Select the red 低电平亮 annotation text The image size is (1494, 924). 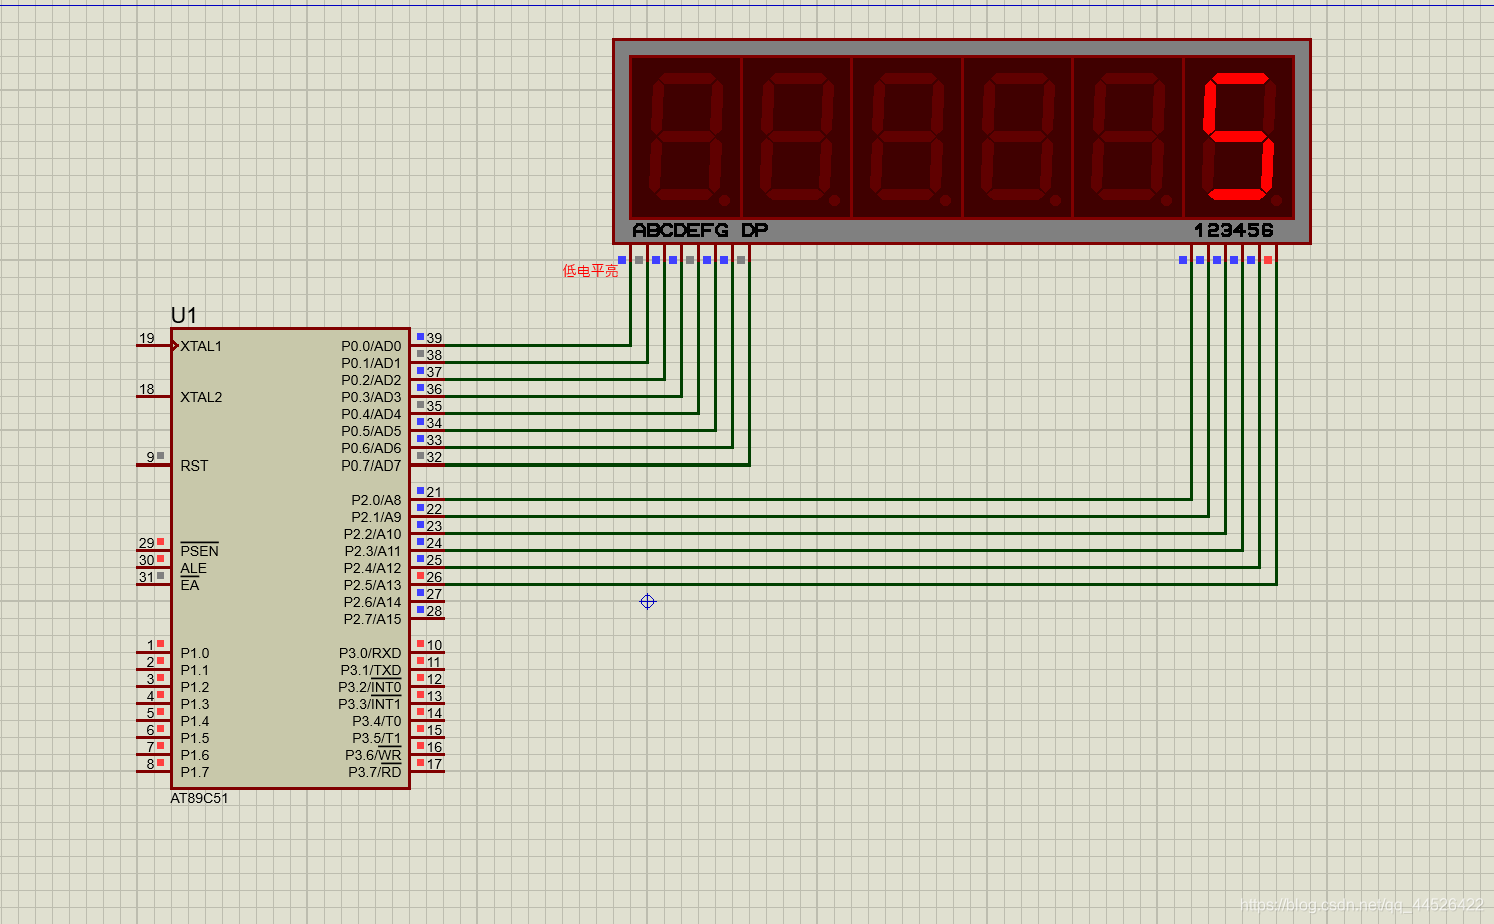(x=590, y=270)
